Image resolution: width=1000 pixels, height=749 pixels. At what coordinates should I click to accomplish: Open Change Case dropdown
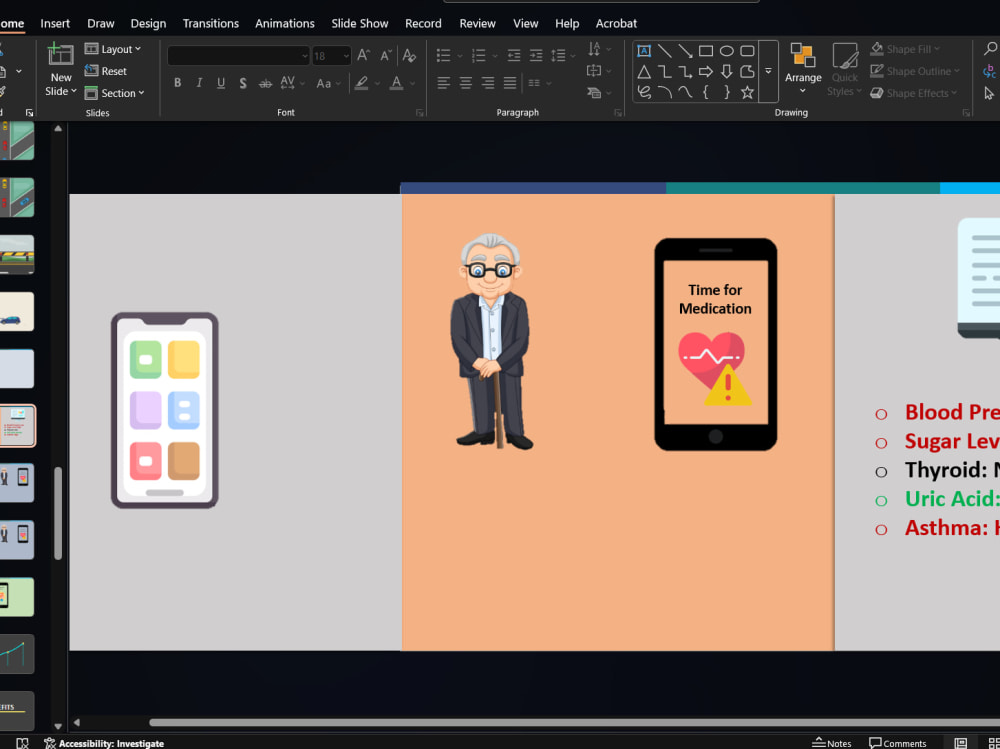tap(328, 83)
